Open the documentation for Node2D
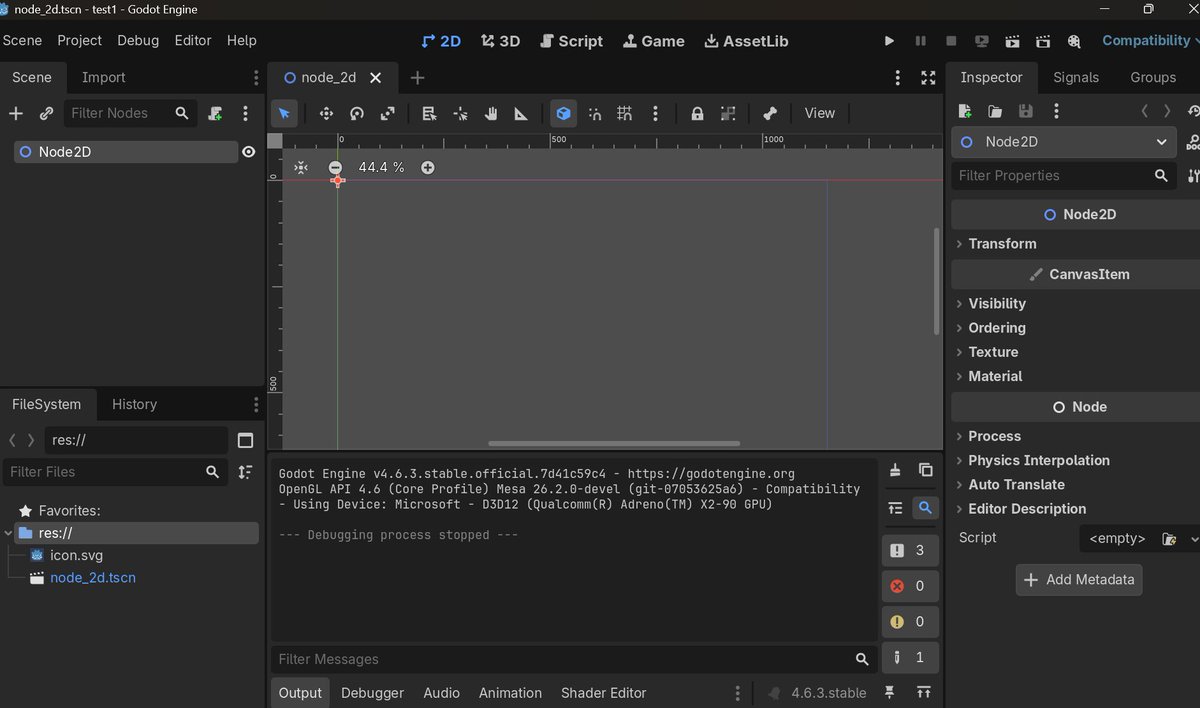Screen dimensions: 1200x708 coord(1193,142)
